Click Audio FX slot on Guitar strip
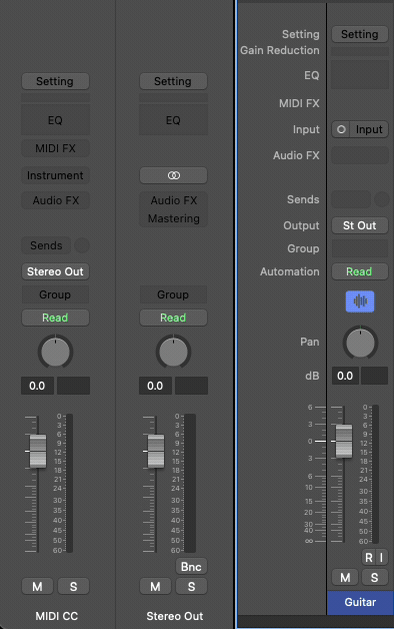 360,155
